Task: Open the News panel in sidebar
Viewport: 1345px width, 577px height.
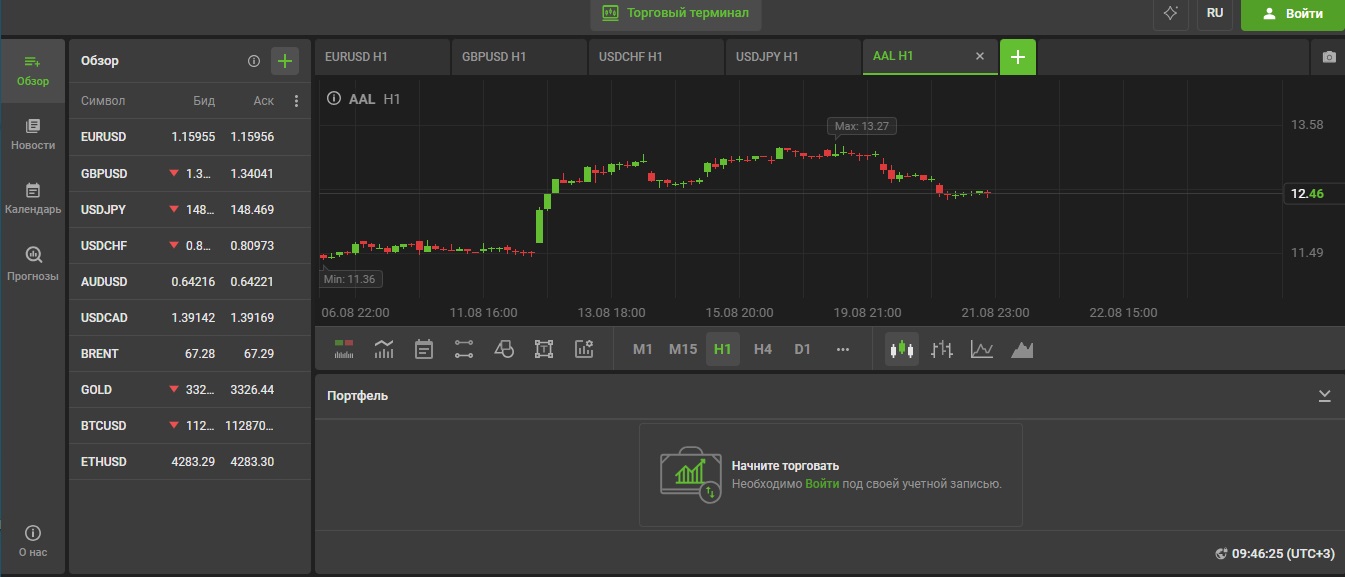Action: pyautogui.click(x=33, y=134)
